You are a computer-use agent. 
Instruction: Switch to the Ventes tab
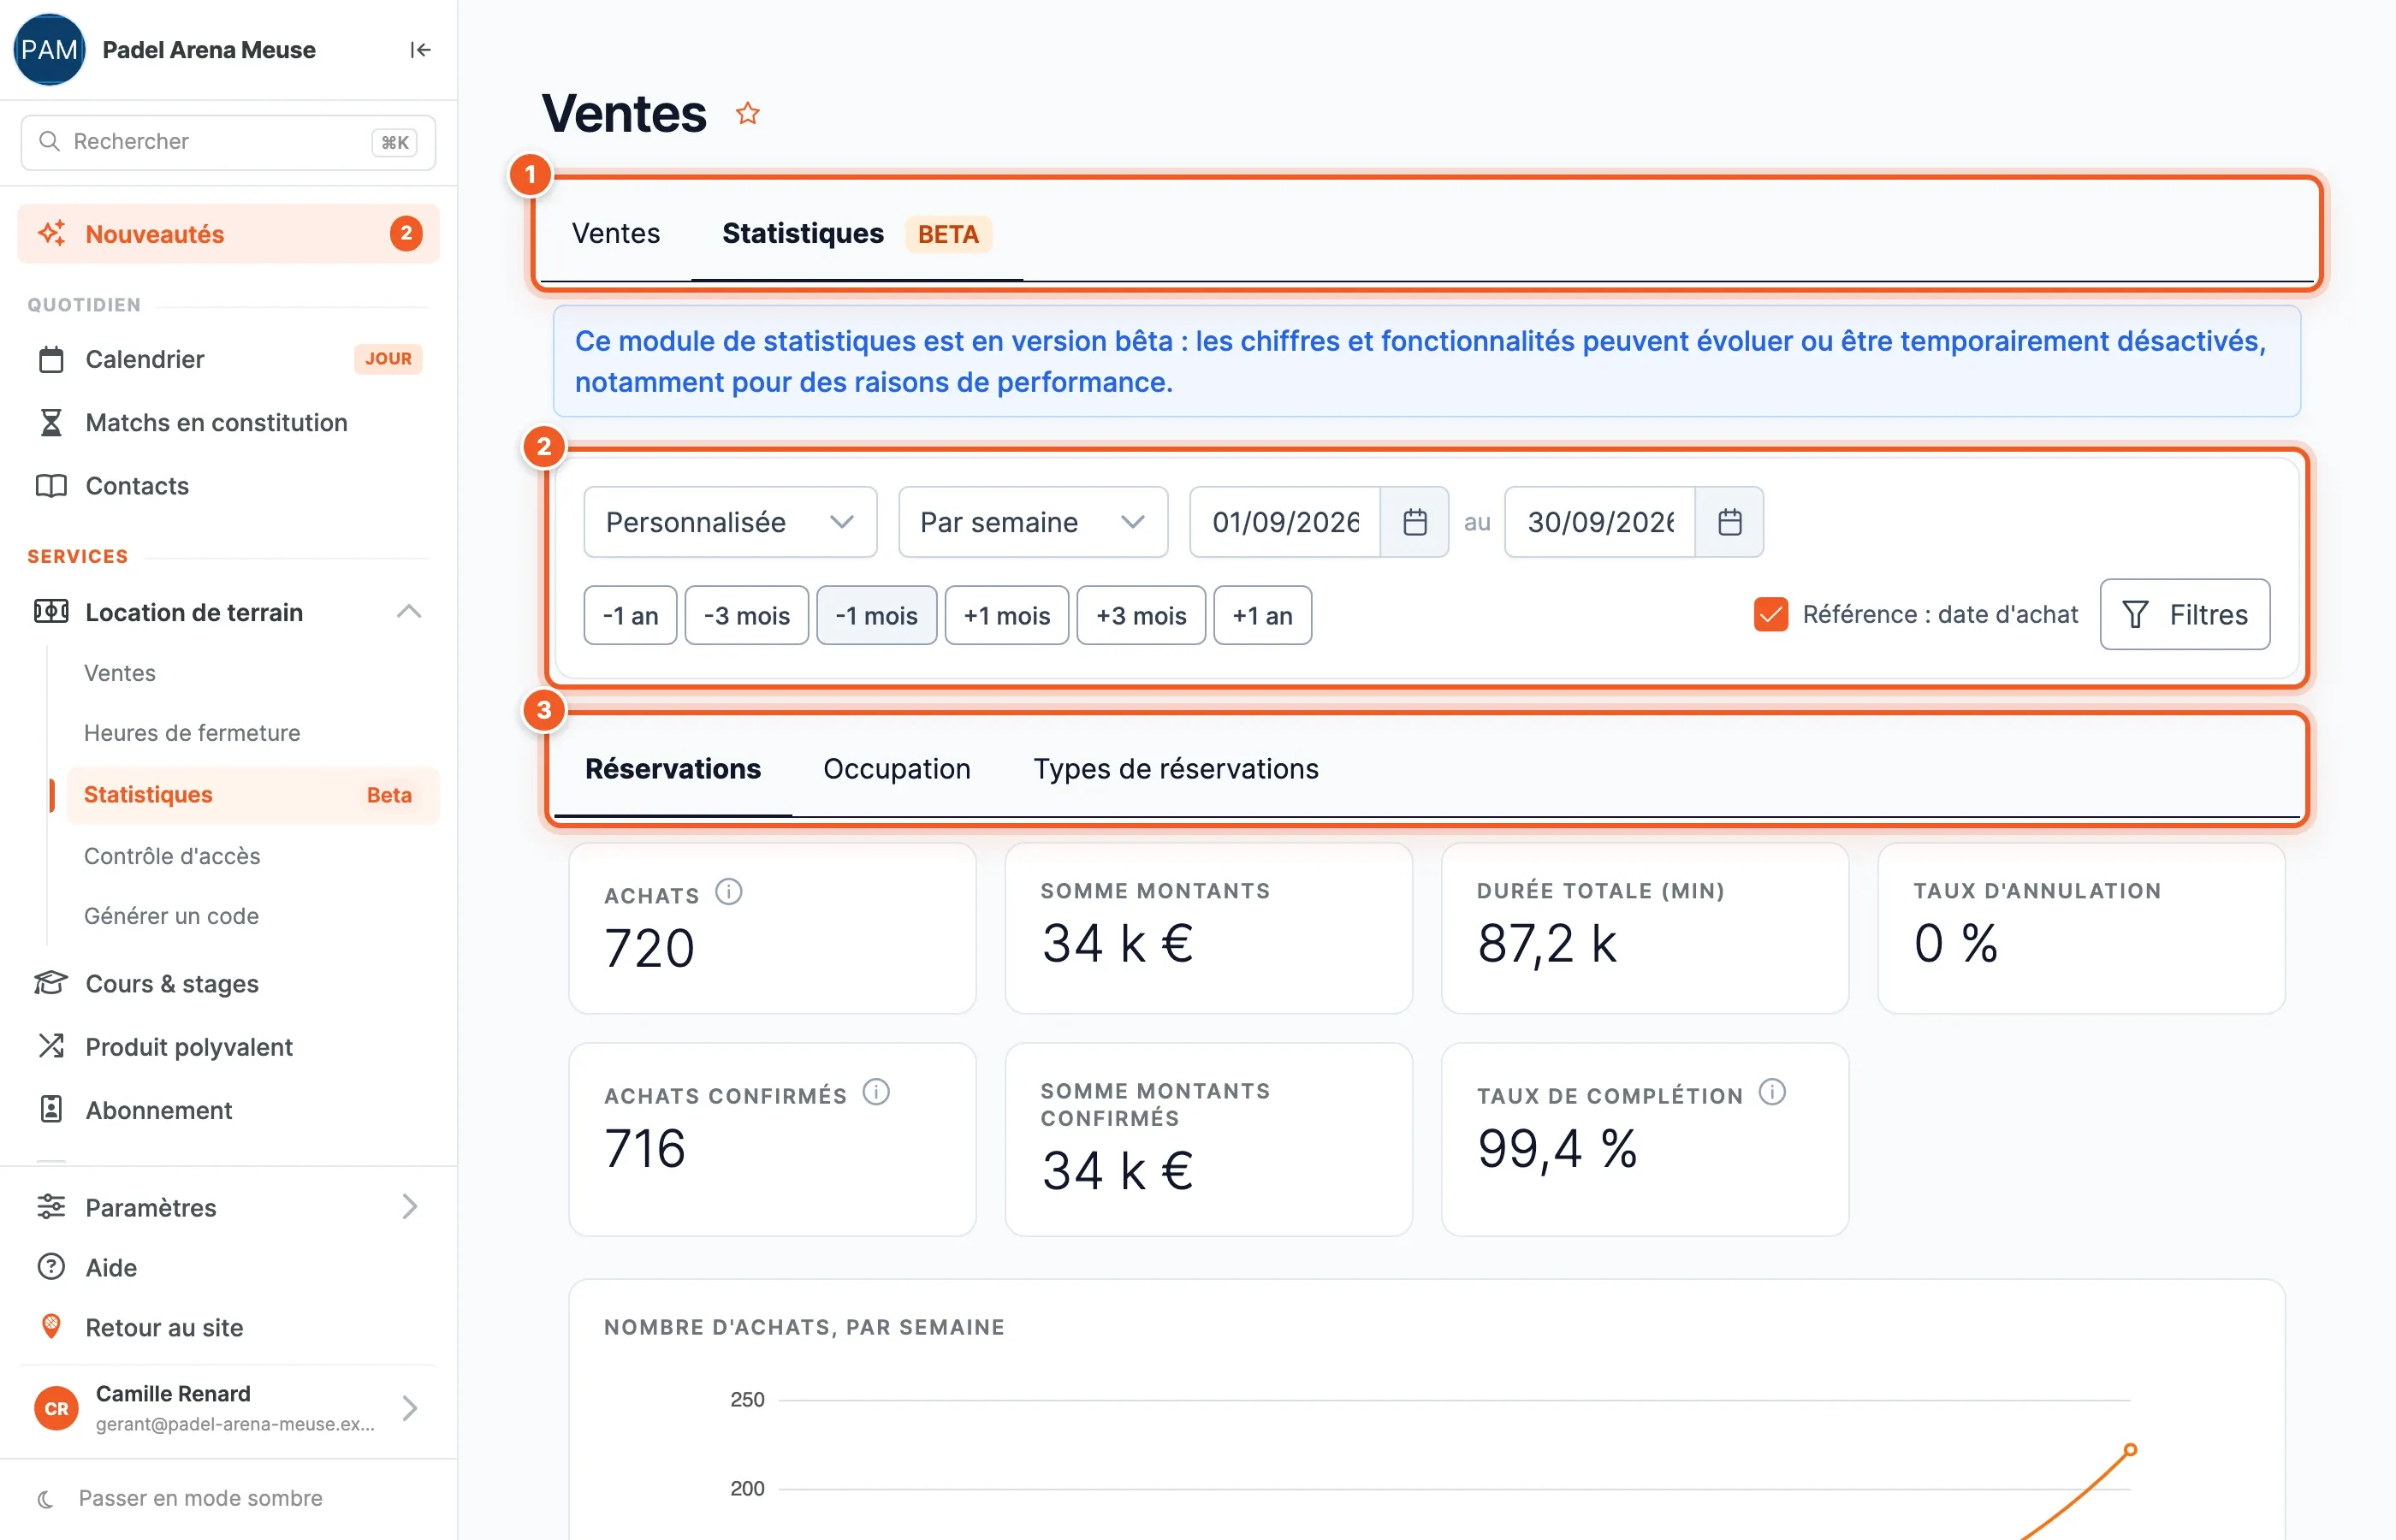(x=616, y=234)
